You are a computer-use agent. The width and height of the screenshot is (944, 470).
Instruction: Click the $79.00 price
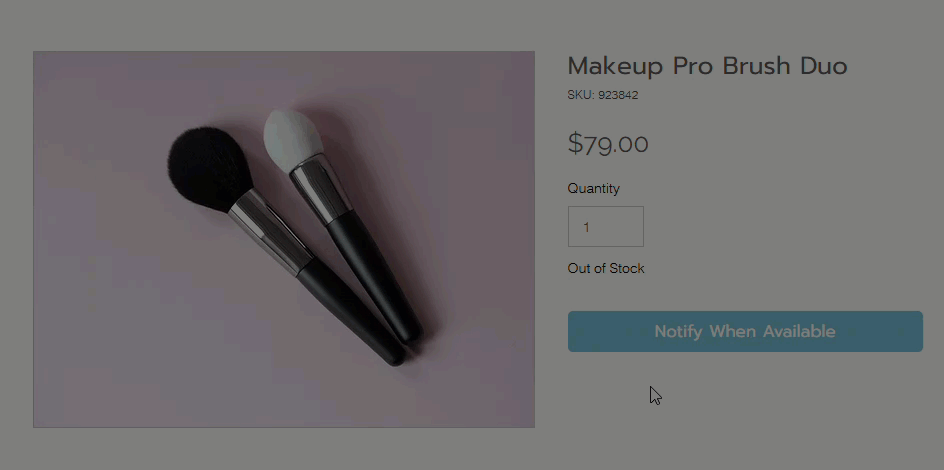[x=608, y=144]
